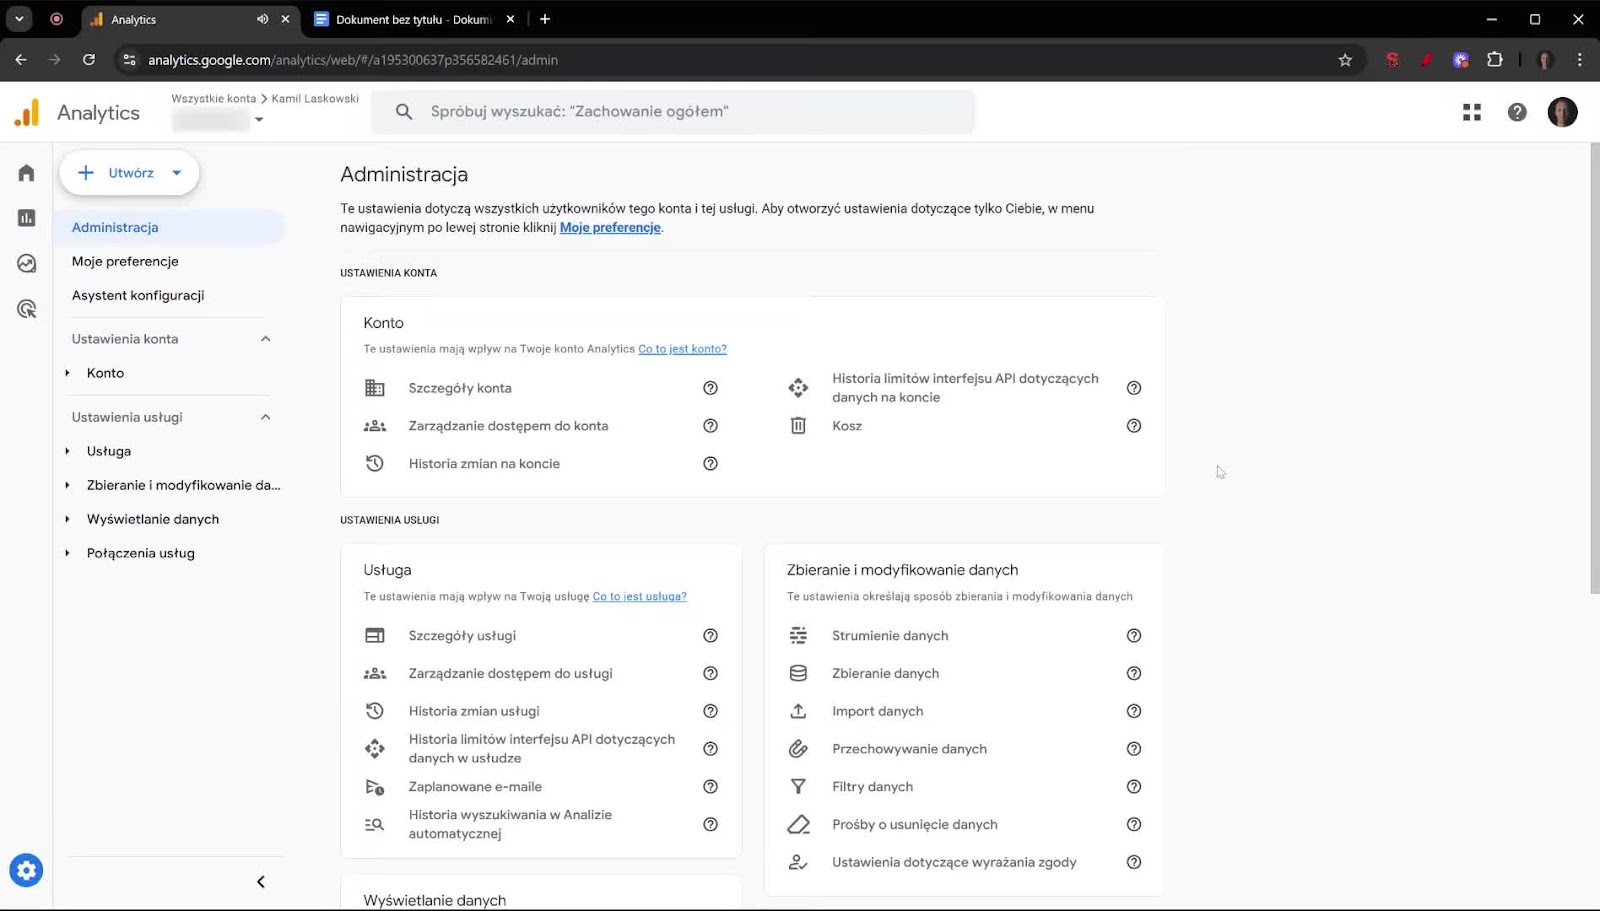Click the Zaplanowane e-maile icon
The image size is (1600, 911).
(x=375, y=787)
